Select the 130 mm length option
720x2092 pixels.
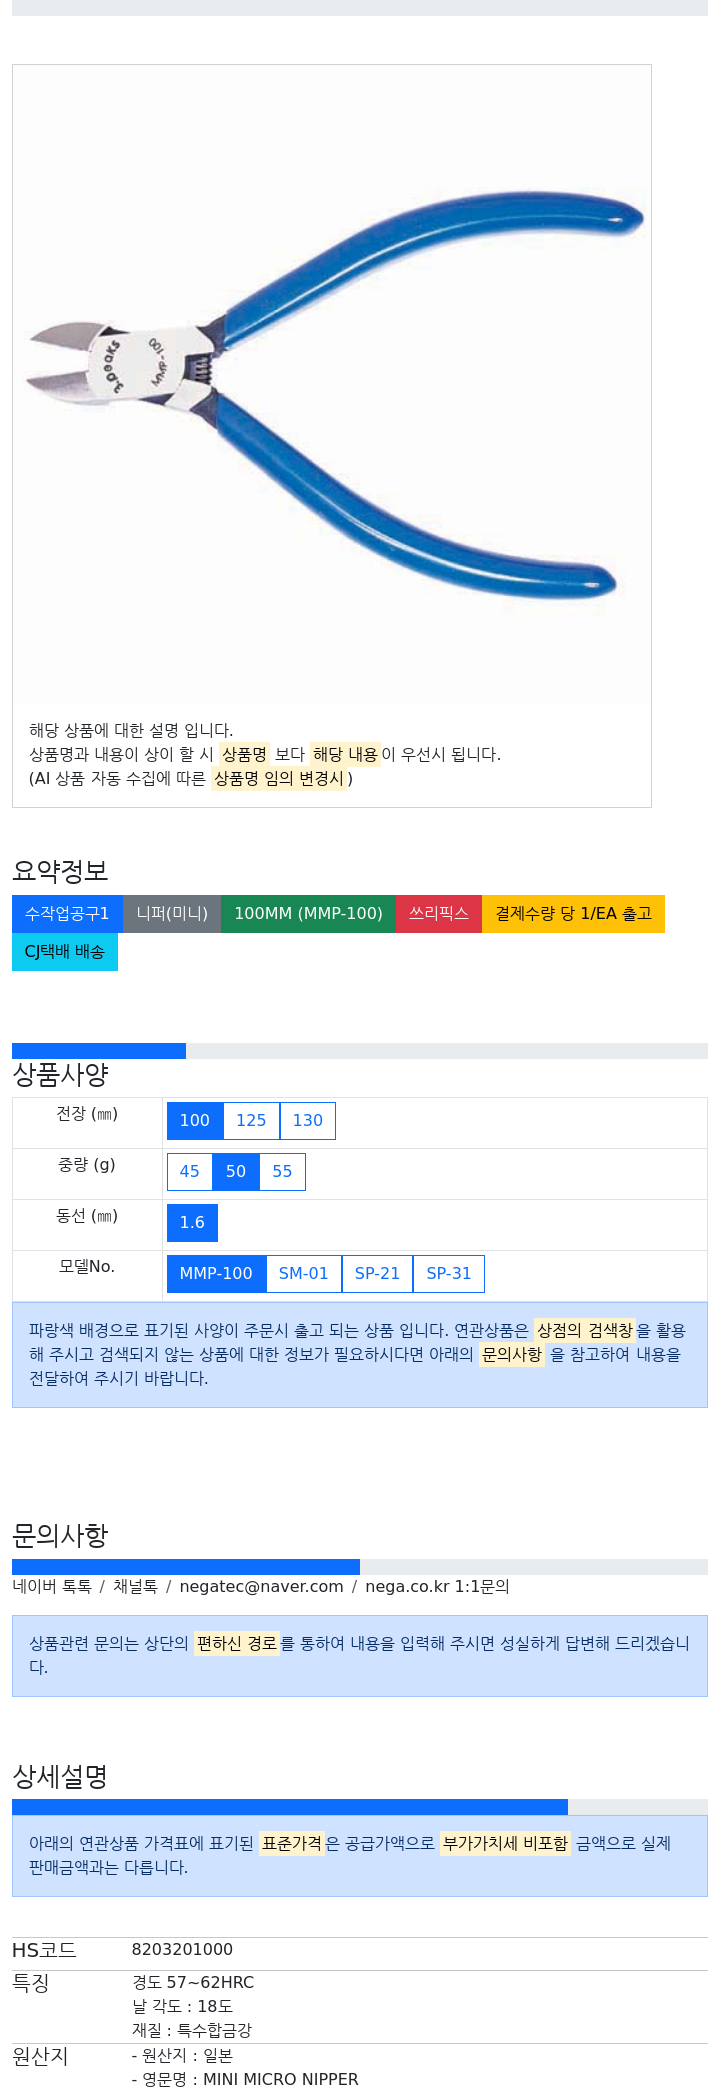[x=308, y=1121]
